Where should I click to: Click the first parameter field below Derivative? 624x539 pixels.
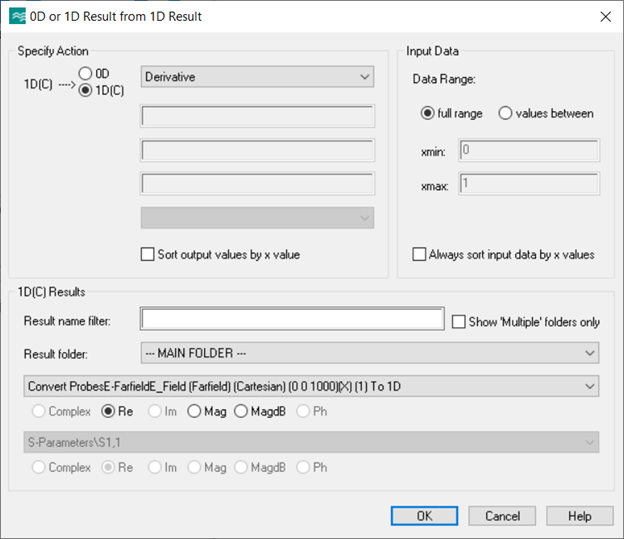pyautogui.click(x=257, y=116)
